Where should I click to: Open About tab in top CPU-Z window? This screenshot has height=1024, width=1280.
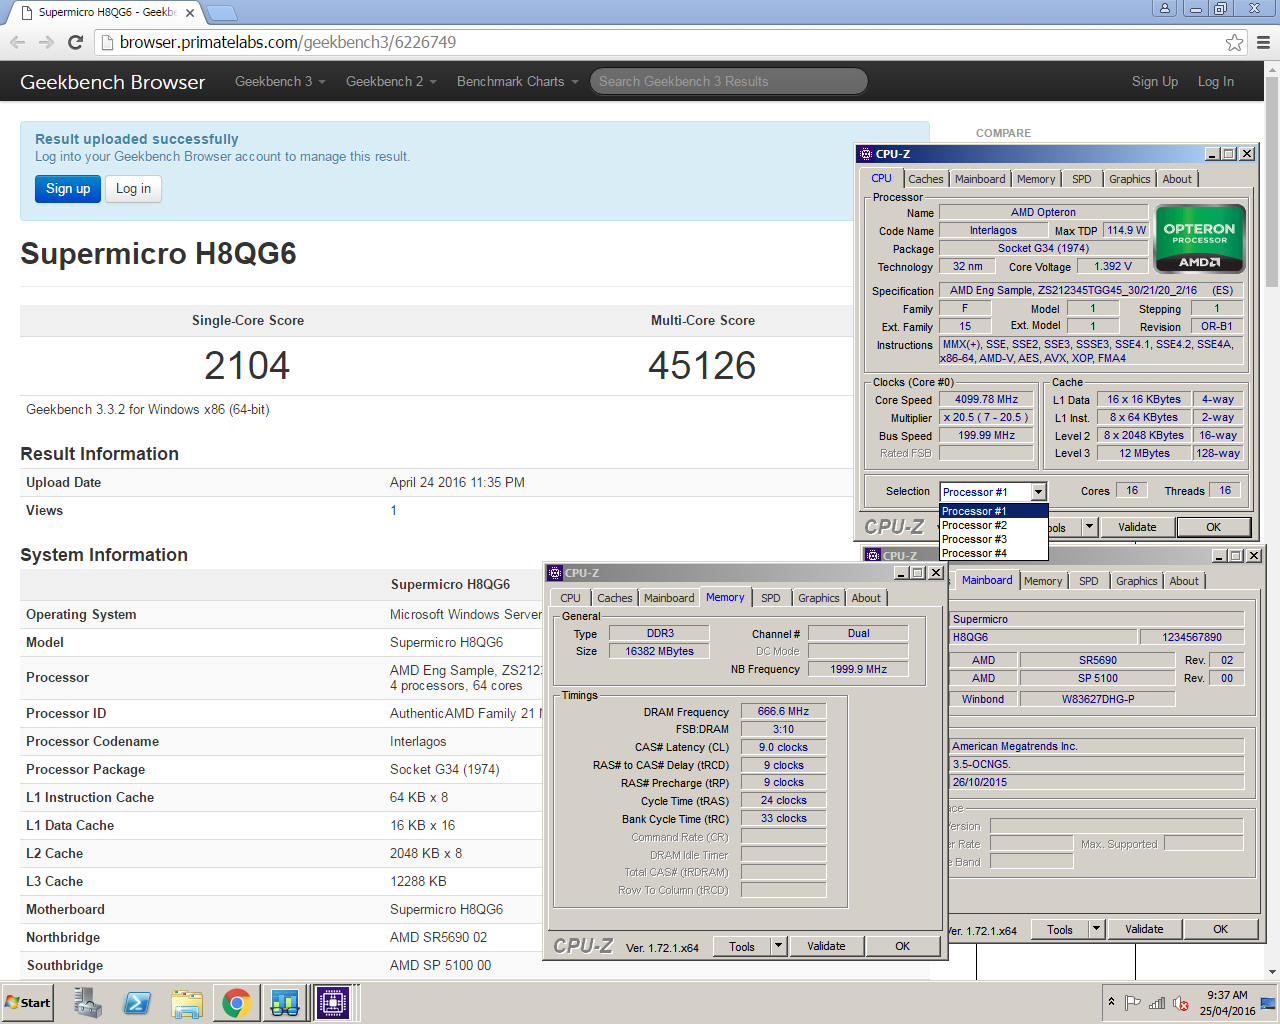pos(1177,179)
